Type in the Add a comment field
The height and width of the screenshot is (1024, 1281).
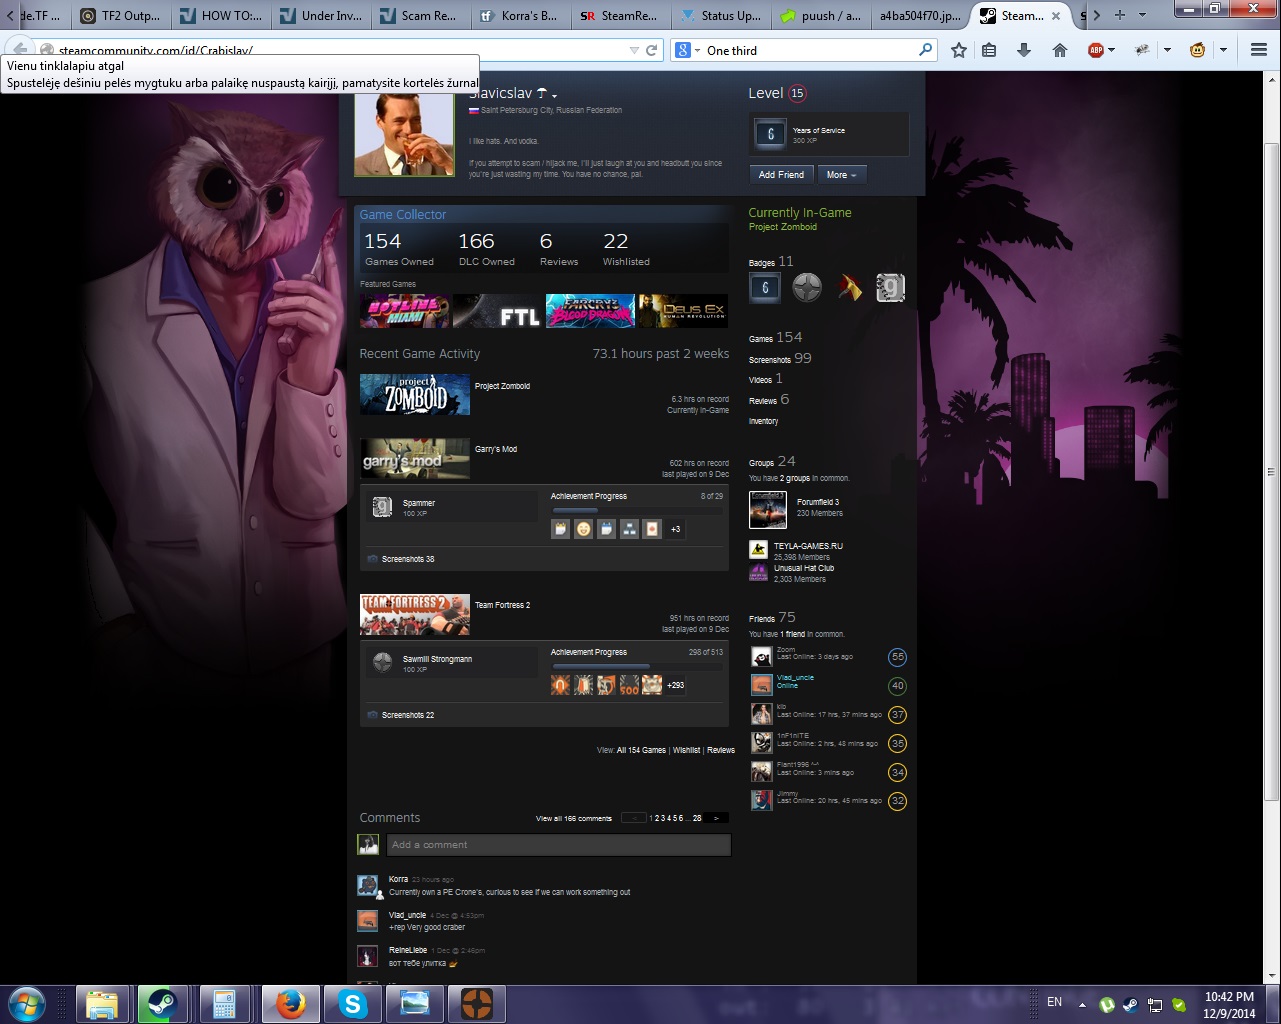[558, 845]
